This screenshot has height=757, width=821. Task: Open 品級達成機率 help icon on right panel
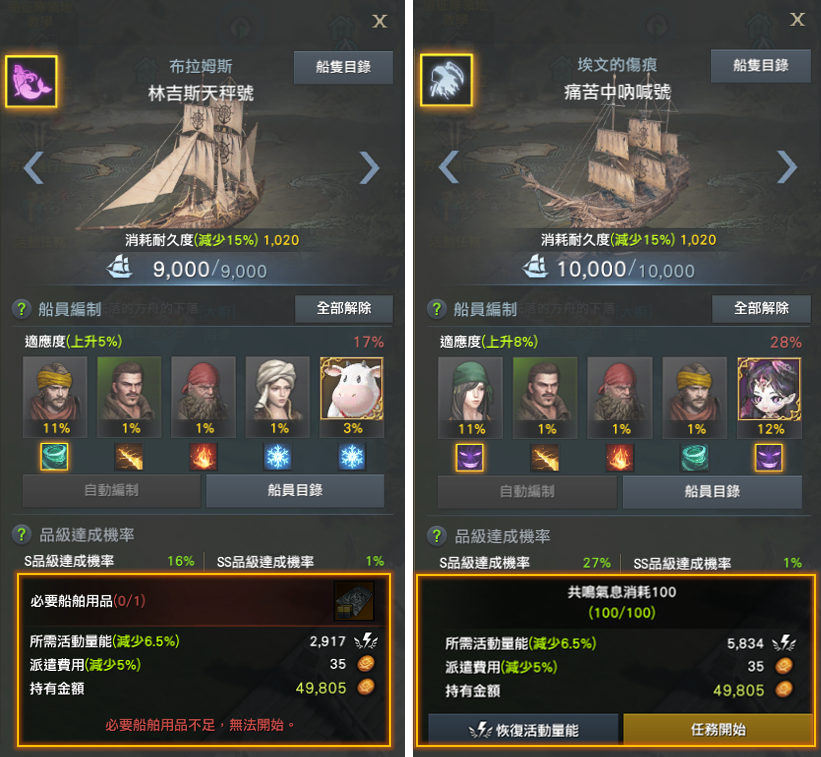pyautogui.click(x=436, y=536)
